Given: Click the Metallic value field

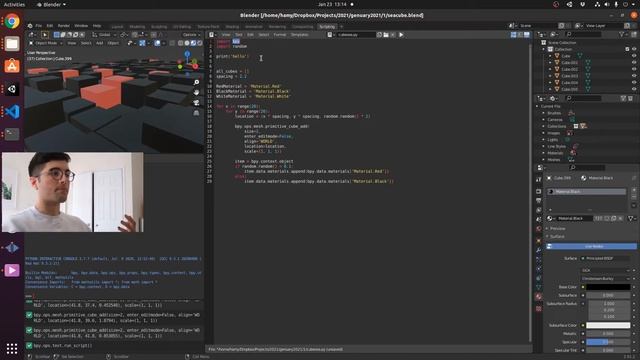Looking at the screenshot, I should [x=608, y=334].
